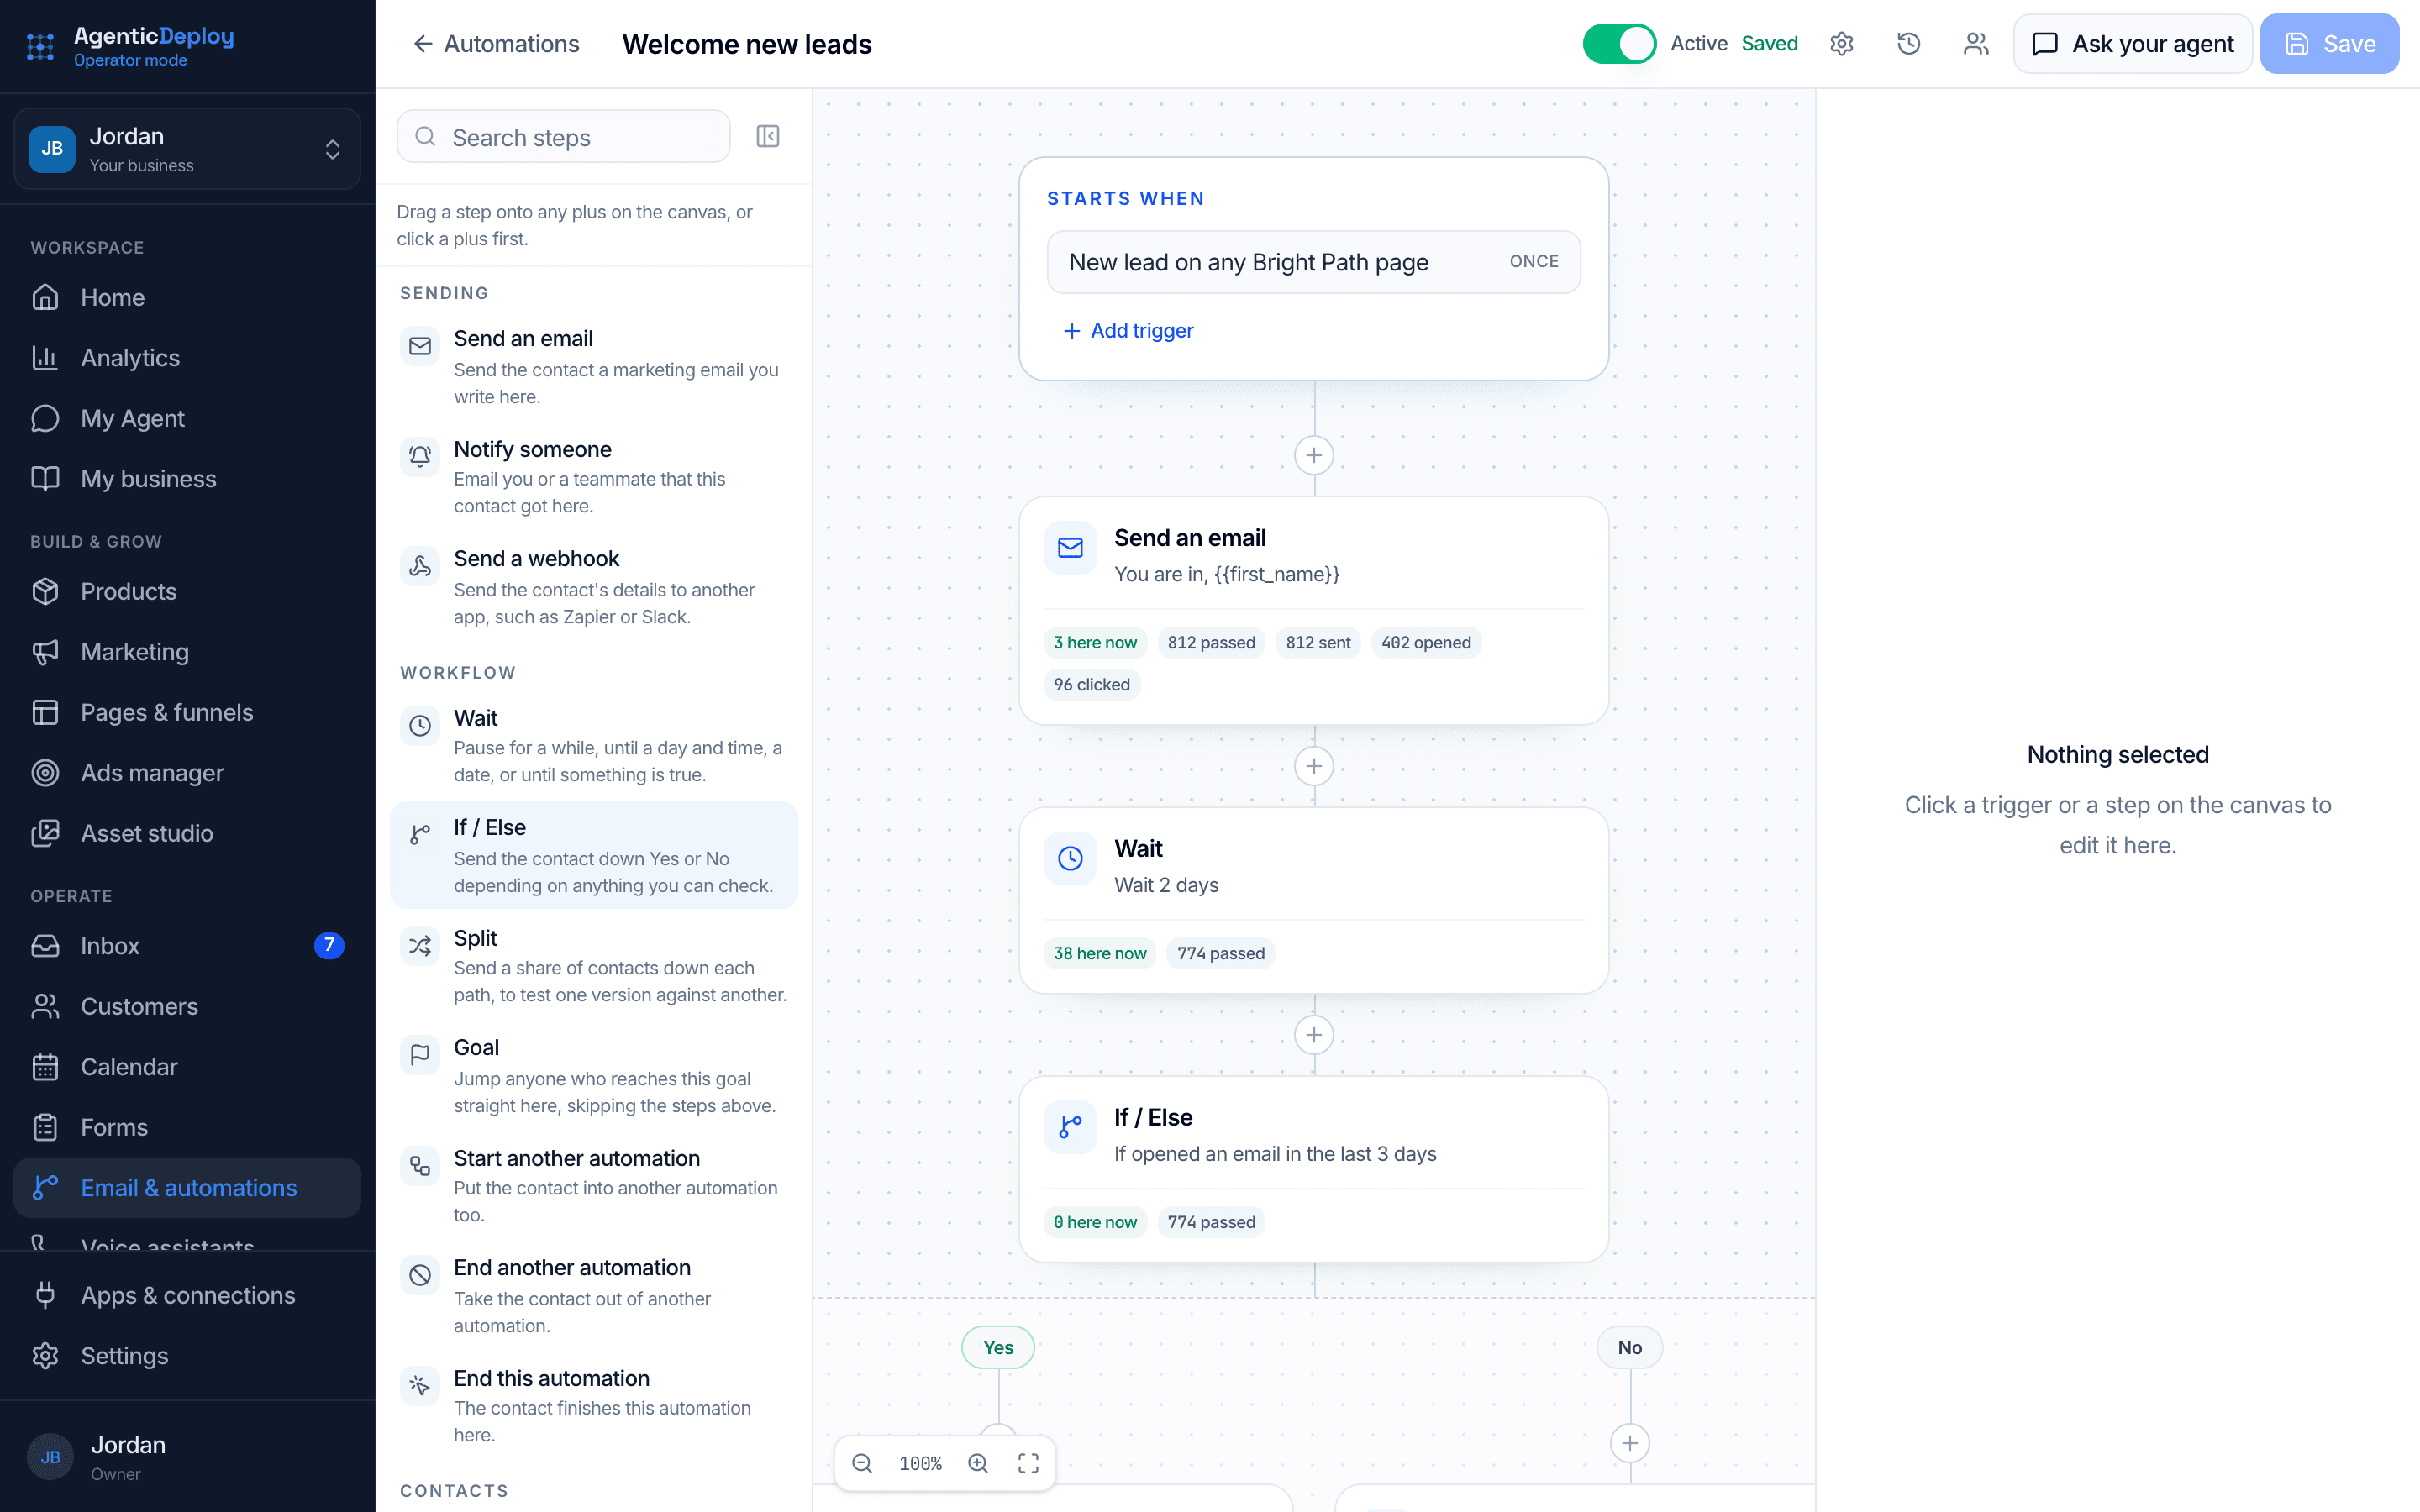Select the Wait clock step in palette
This screenshot has height=1512, width=2420.
[594, 746]
